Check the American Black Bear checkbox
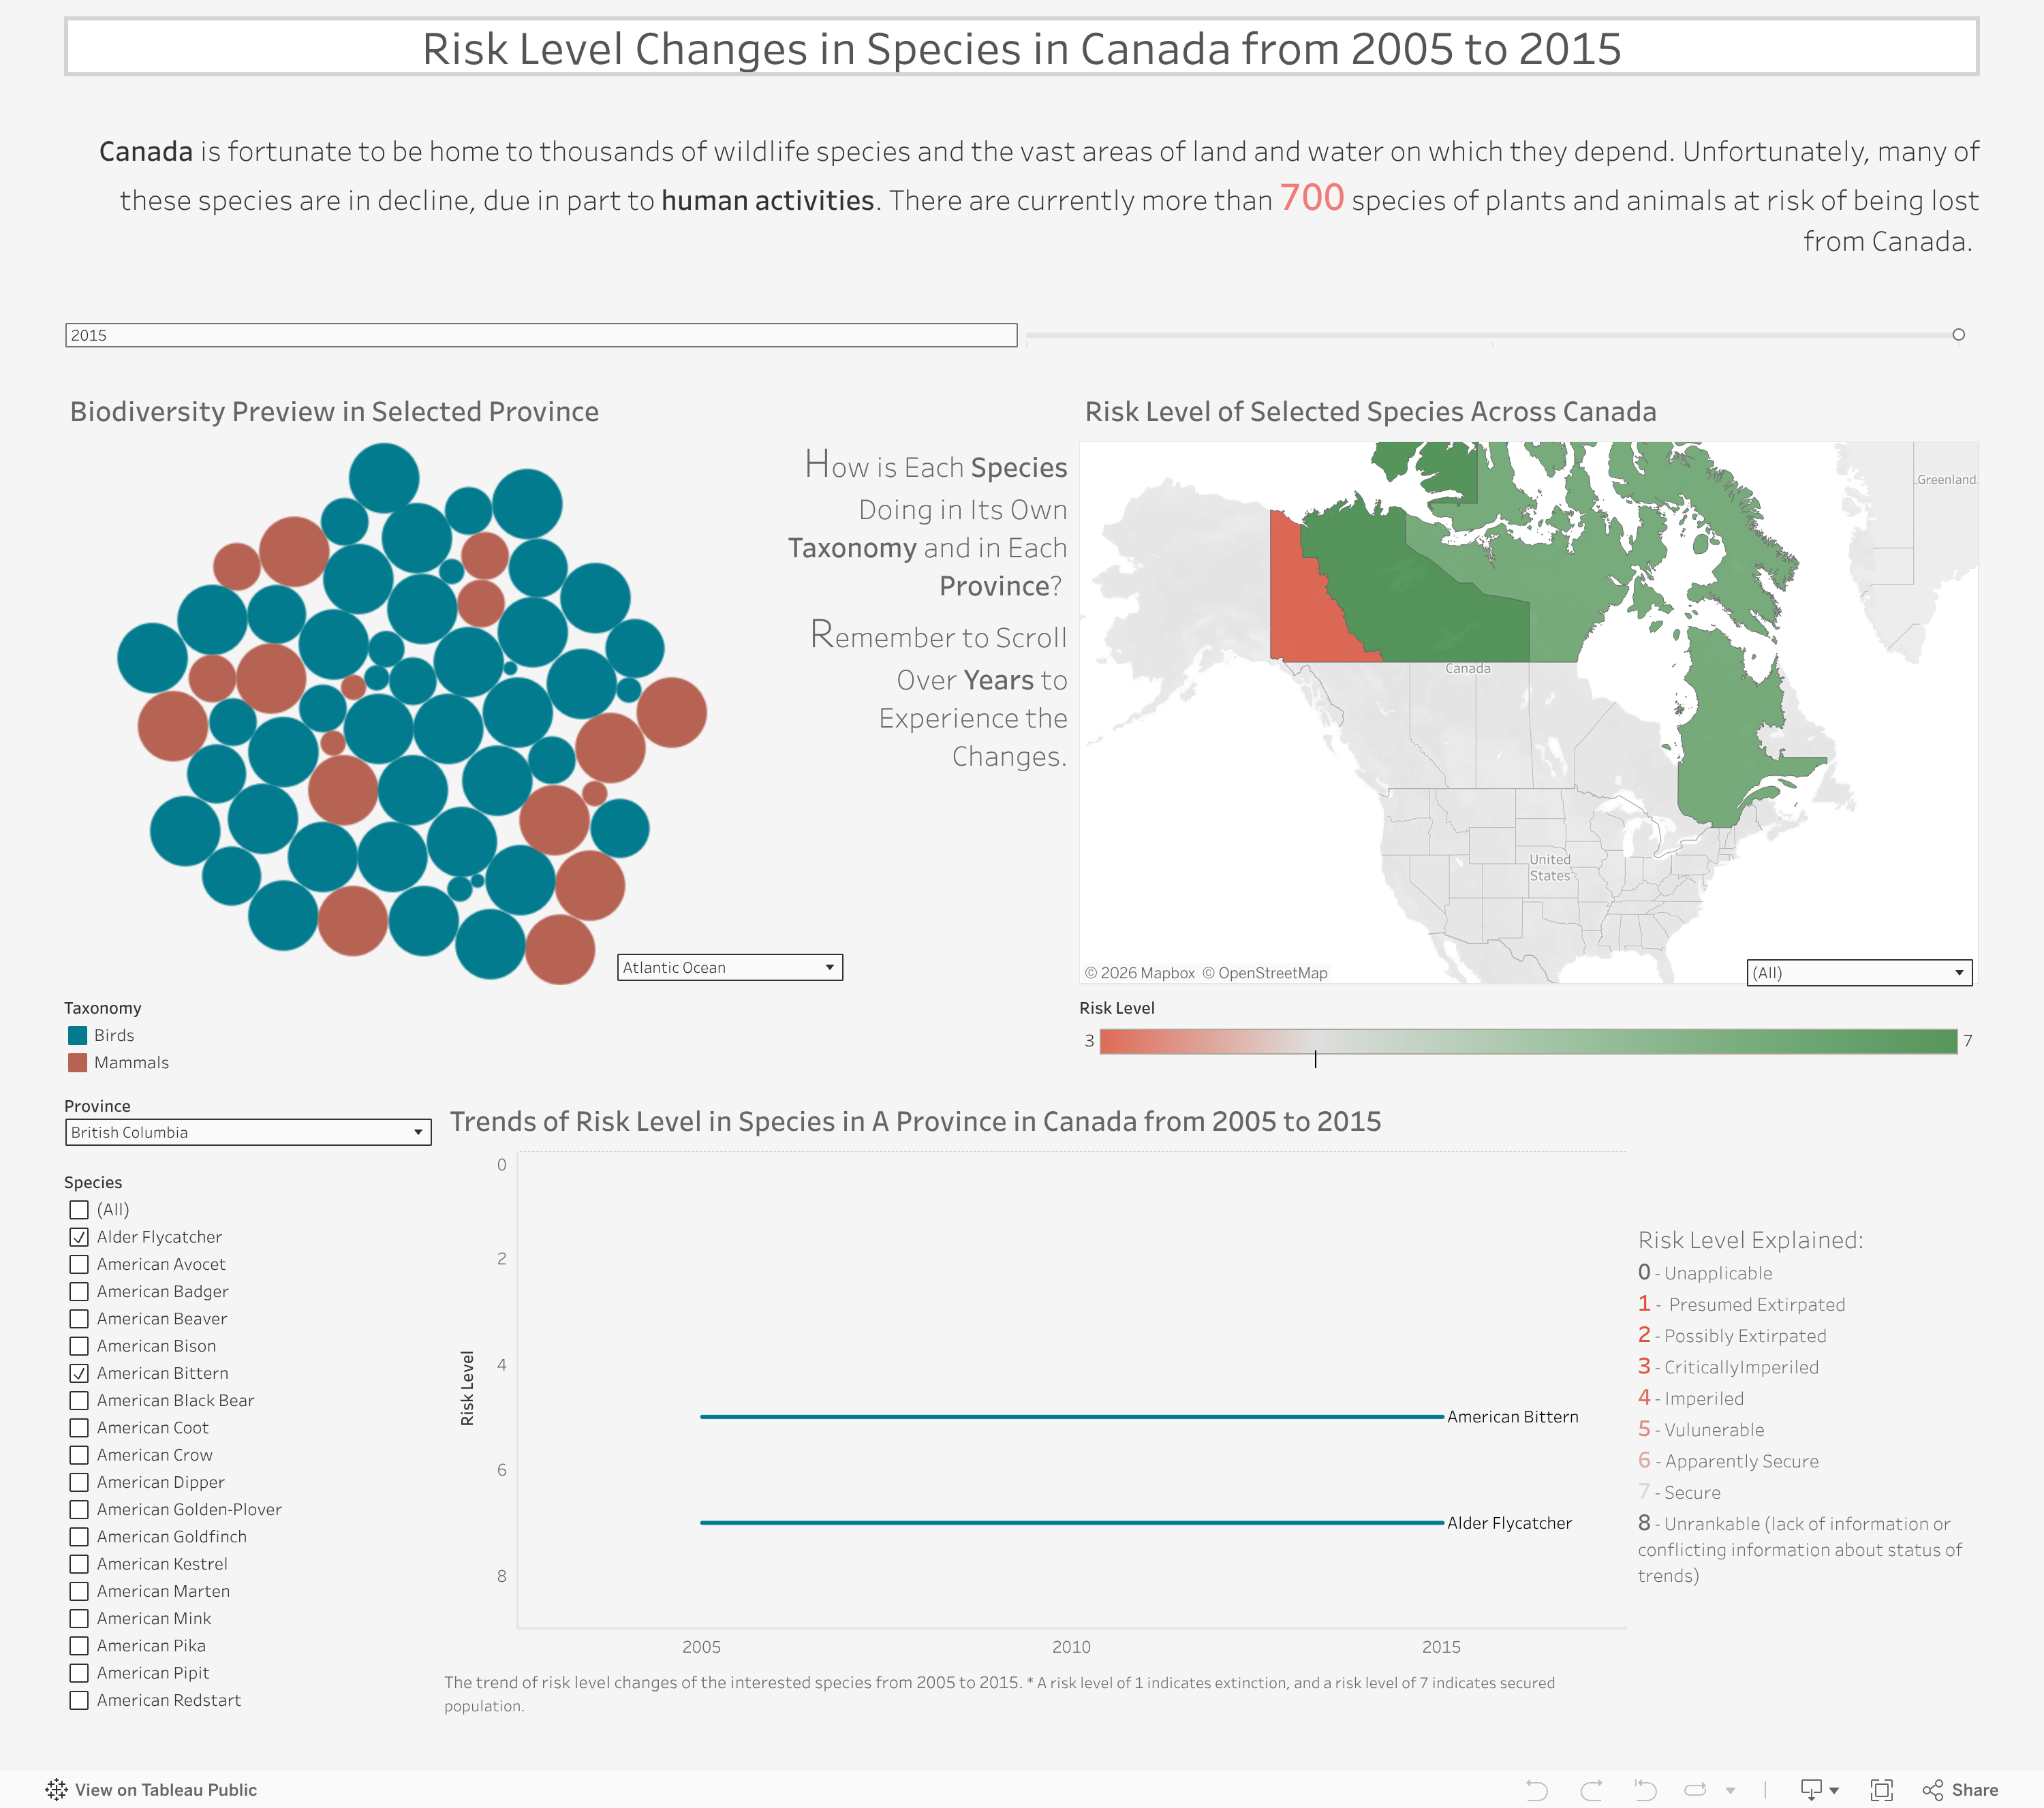This screenshot has height=1808, width=2044. click(80, 1400)
